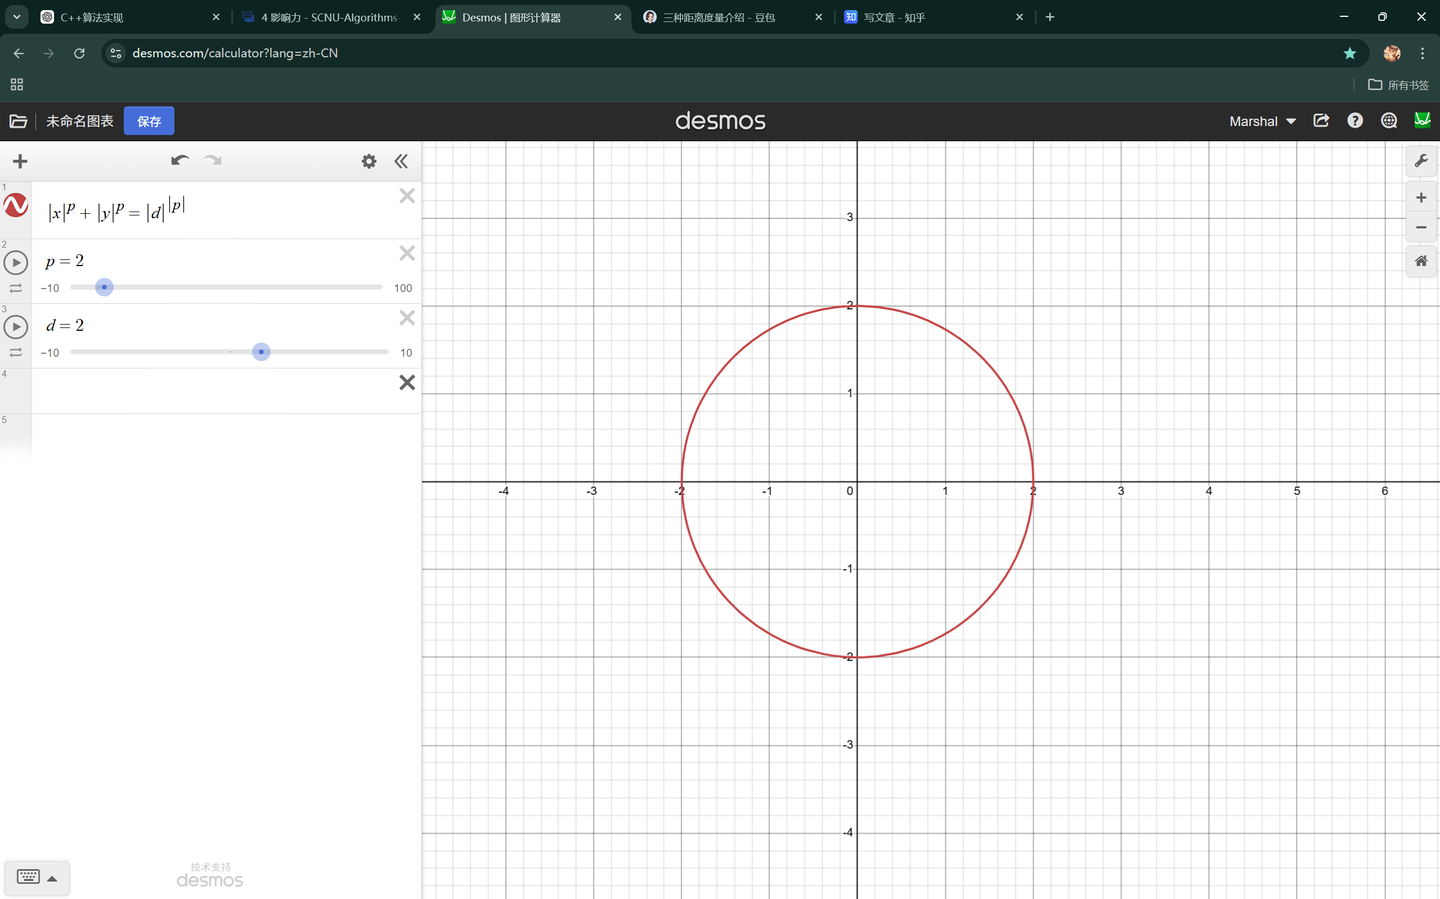Open the graph settings wrench

[1421, 161]
